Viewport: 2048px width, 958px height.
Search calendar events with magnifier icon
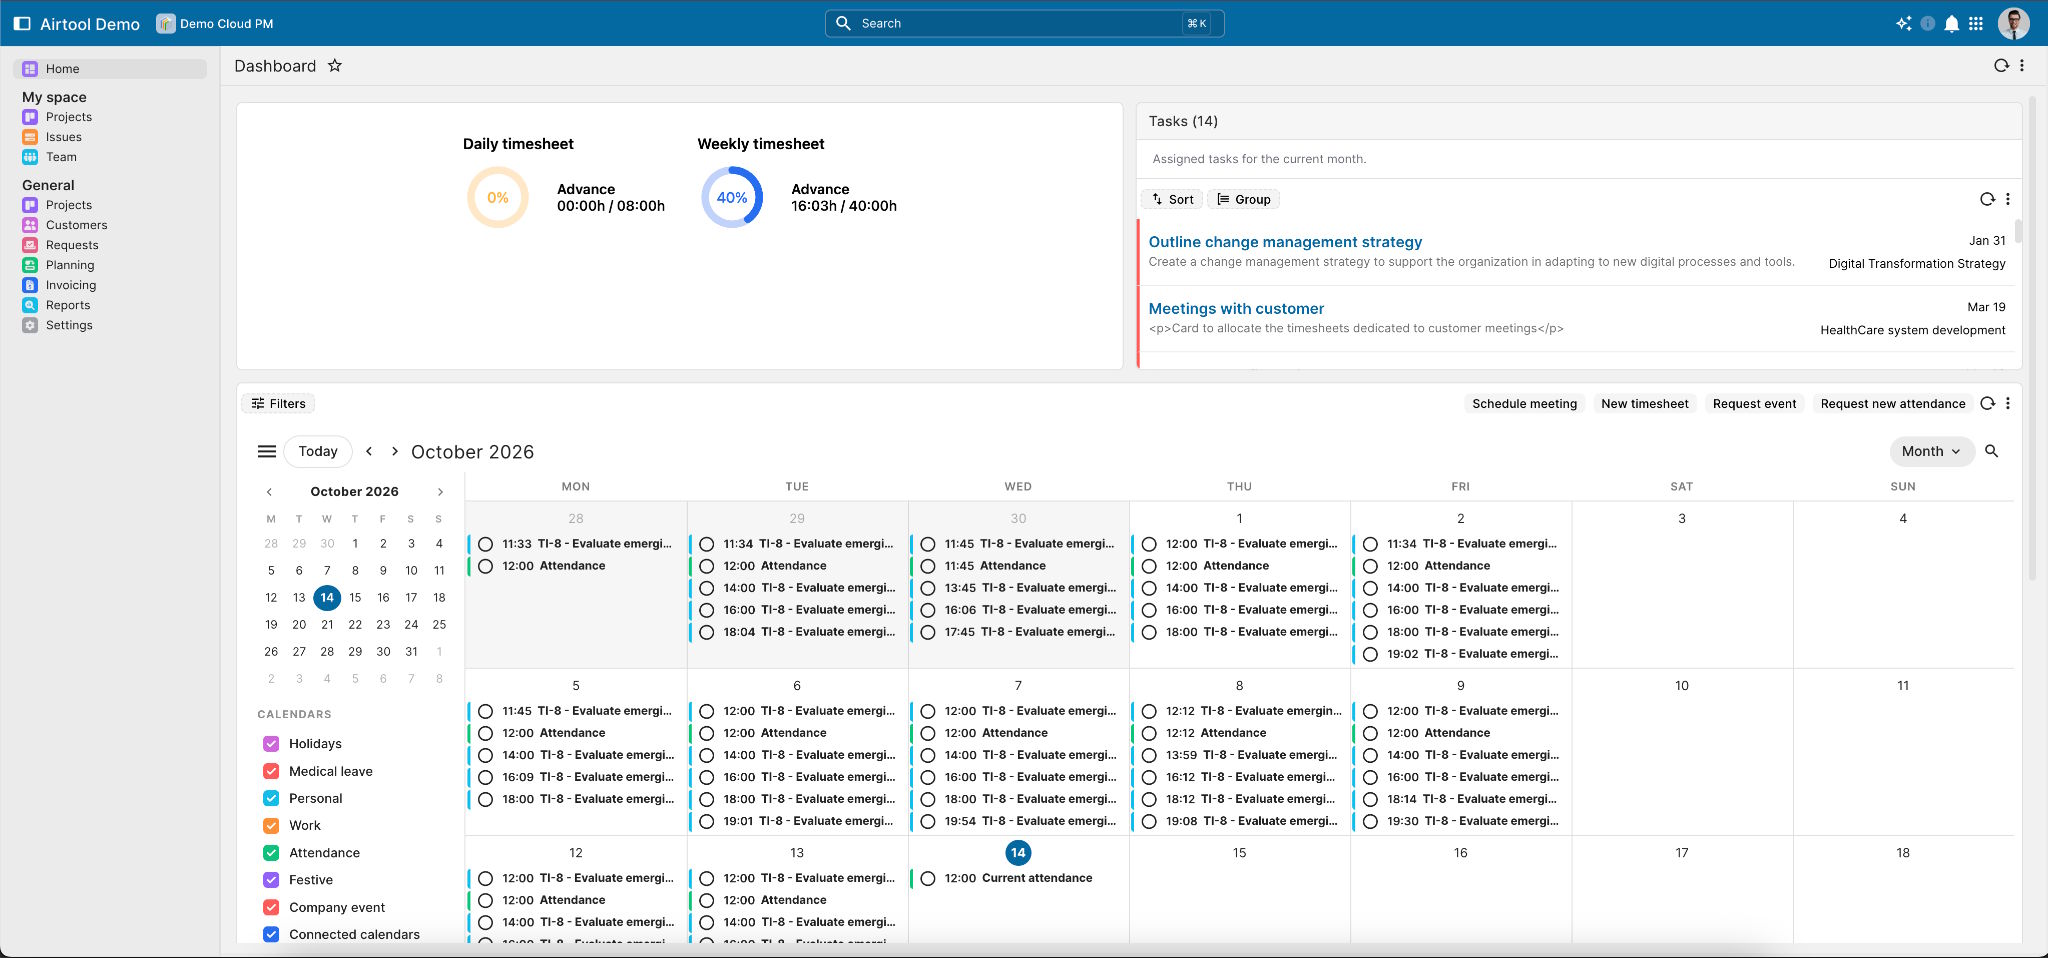click(x=1991, y=451)
